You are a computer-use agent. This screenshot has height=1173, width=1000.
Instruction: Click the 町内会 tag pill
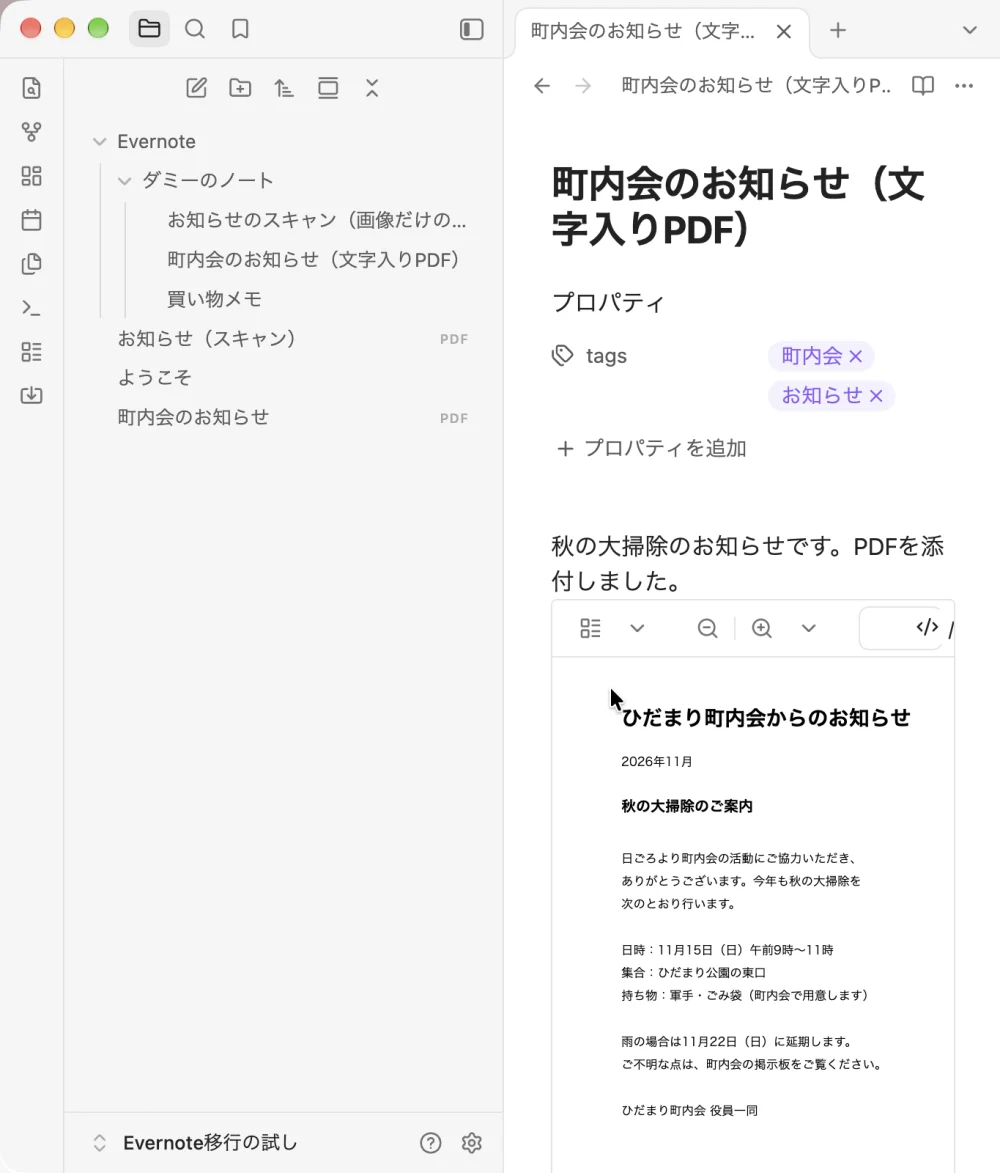(812, 356)
